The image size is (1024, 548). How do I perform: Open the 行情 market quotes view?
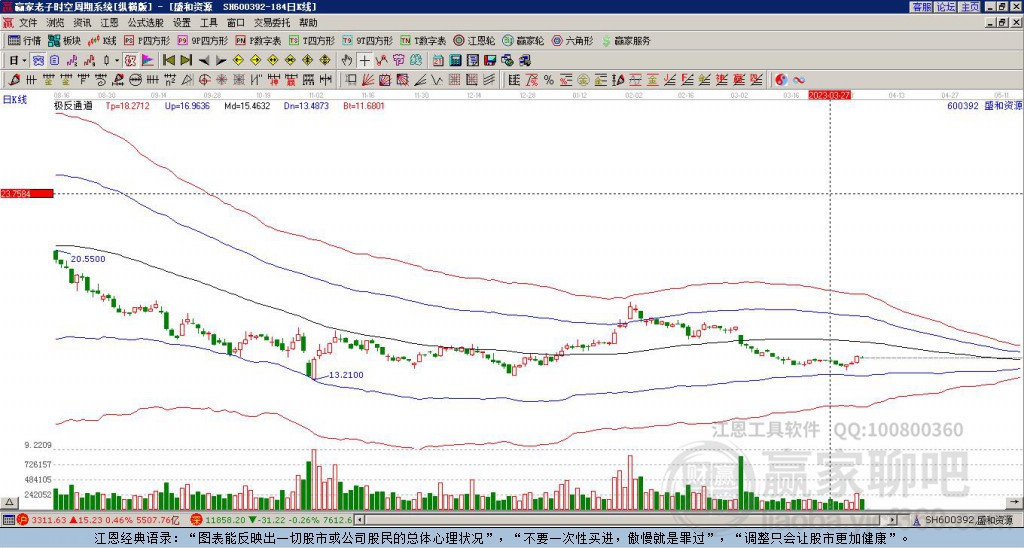(x=25, y=41)
